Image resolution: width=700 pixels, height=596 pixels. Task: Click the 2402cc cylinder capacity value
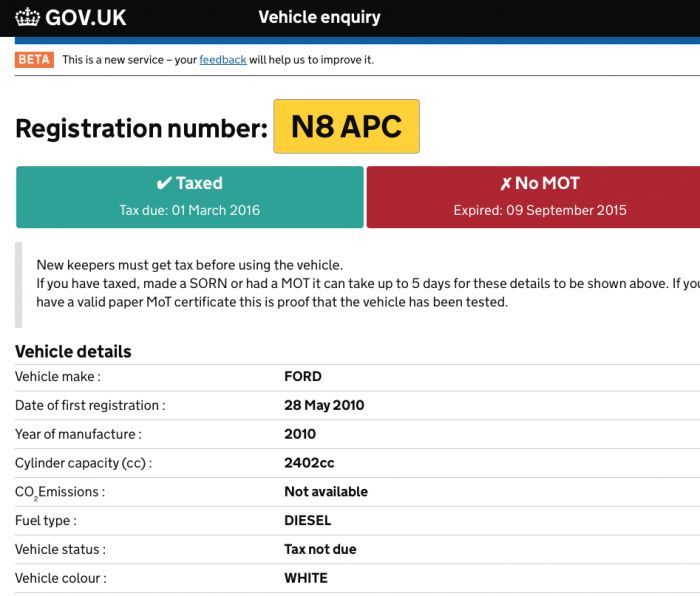click(x=309, y=463)
